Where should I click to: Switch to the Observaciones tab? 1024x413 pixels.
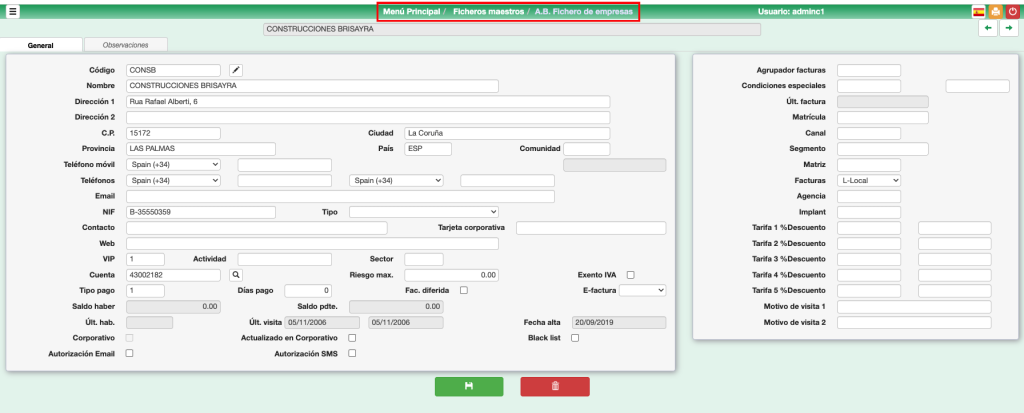[x=125, y=45]
